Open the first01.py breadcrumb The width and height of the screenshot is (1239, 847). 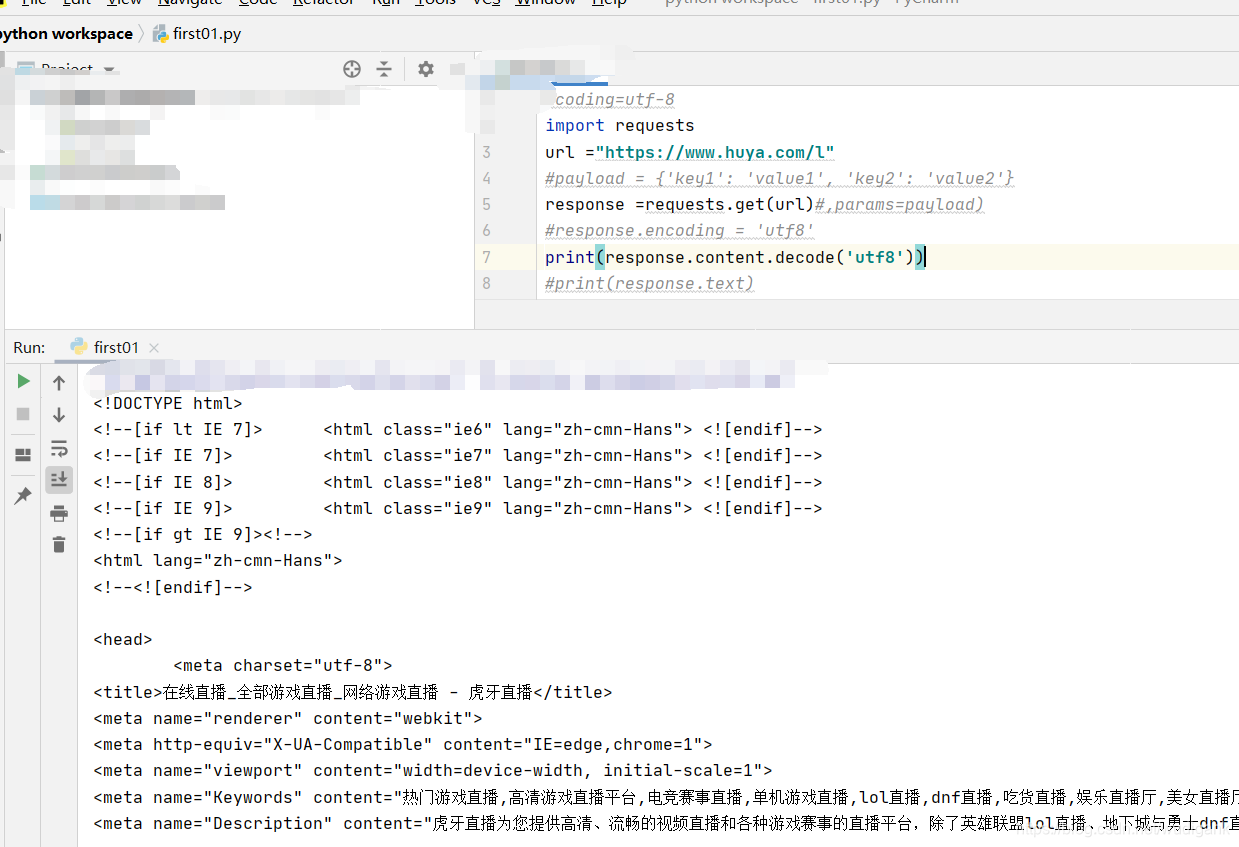coord(207,34)
